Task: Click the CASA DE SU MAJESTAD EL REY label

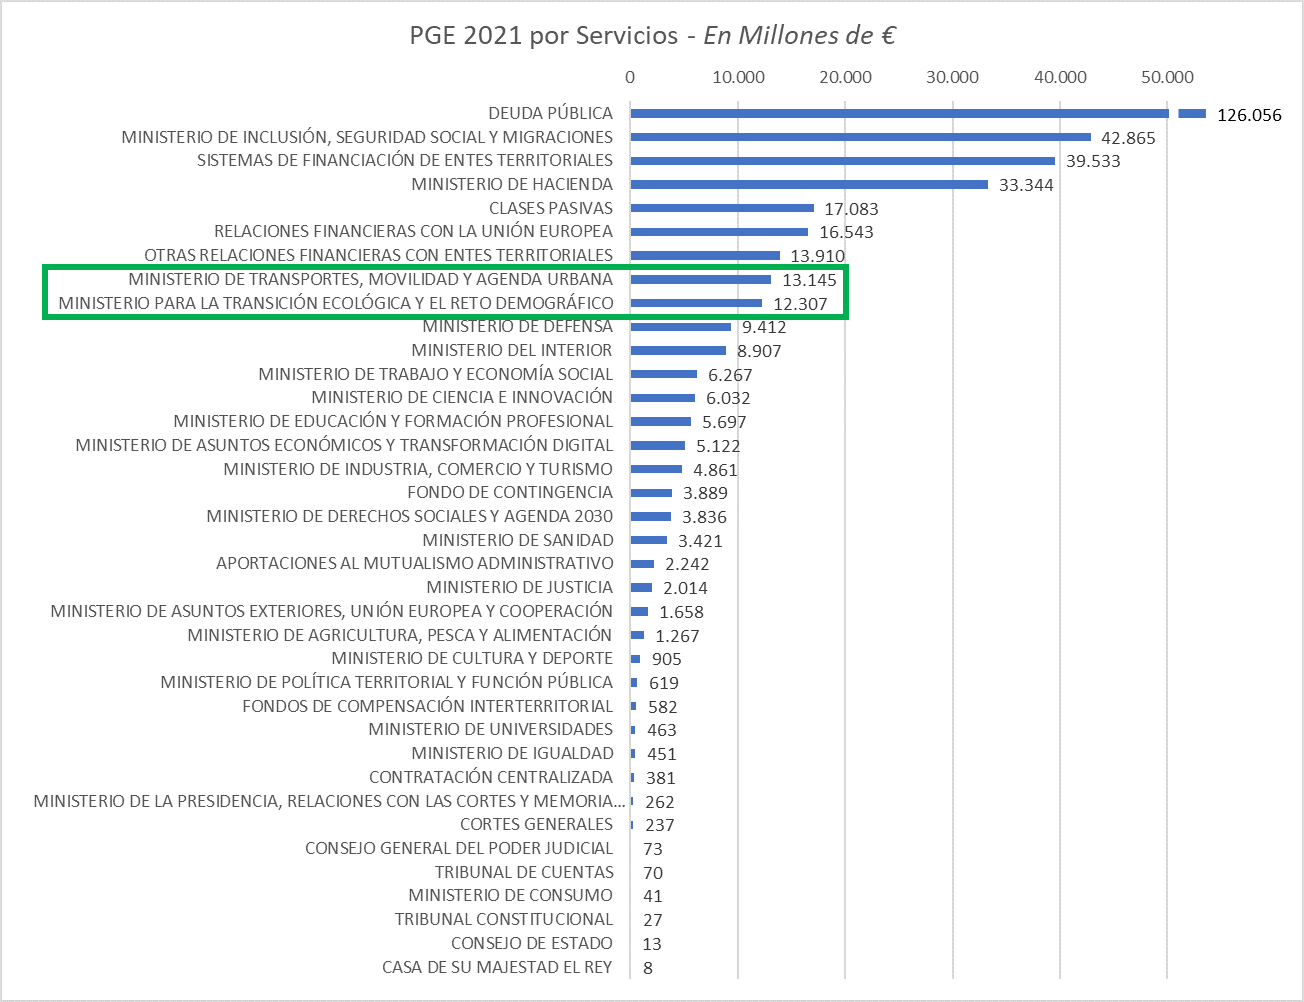Action: click(497, 967)
